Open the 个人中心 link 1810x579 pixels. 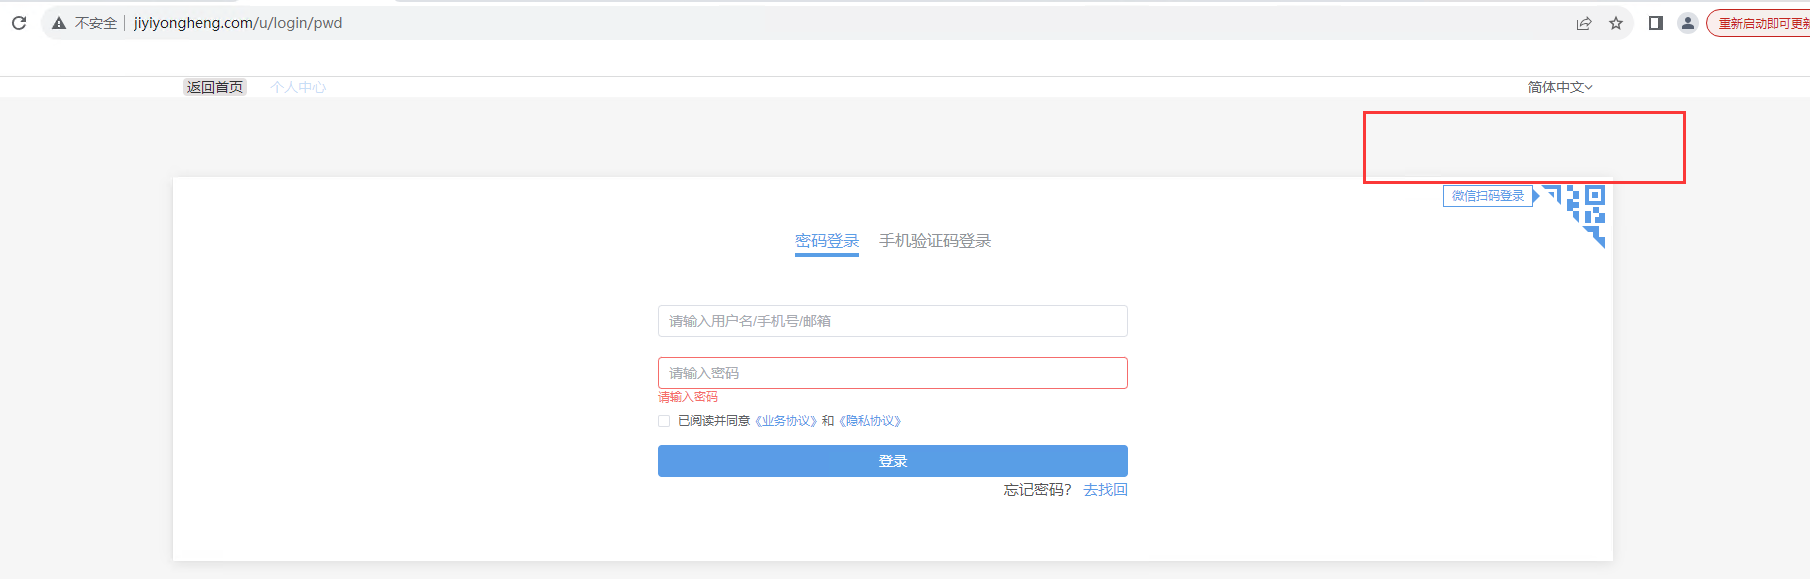(x=298, y=87)
